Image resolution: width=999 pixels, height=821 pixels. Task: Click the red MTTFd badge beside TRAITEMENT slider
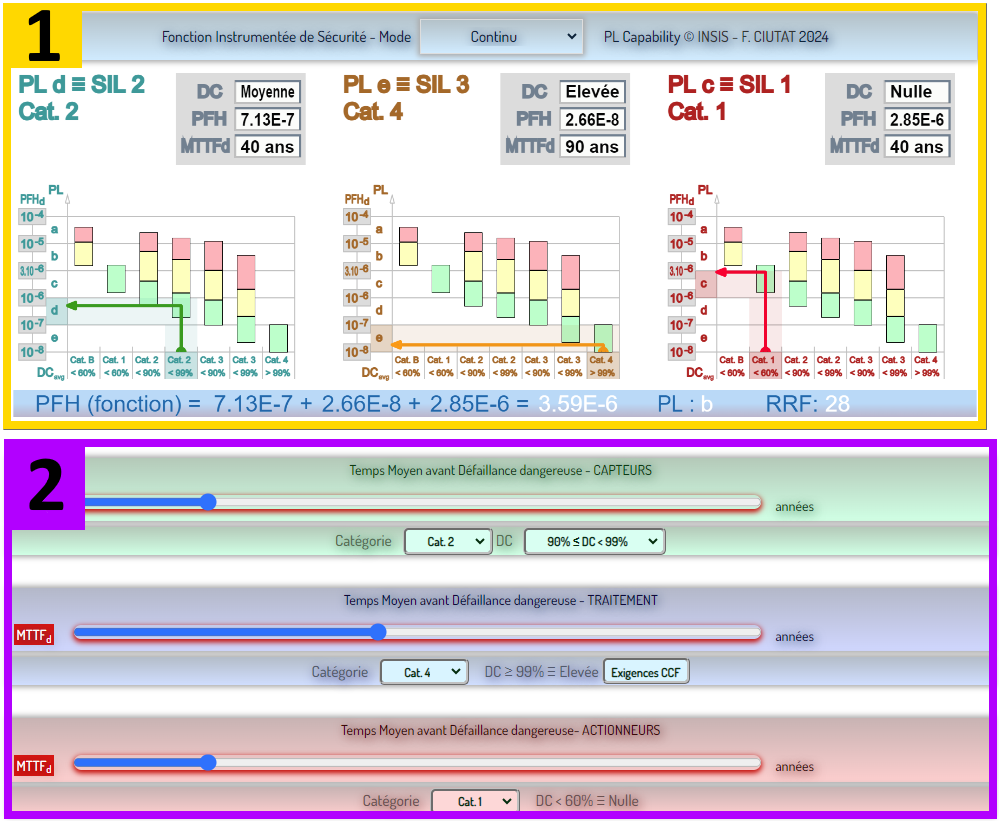coord(35,632)
